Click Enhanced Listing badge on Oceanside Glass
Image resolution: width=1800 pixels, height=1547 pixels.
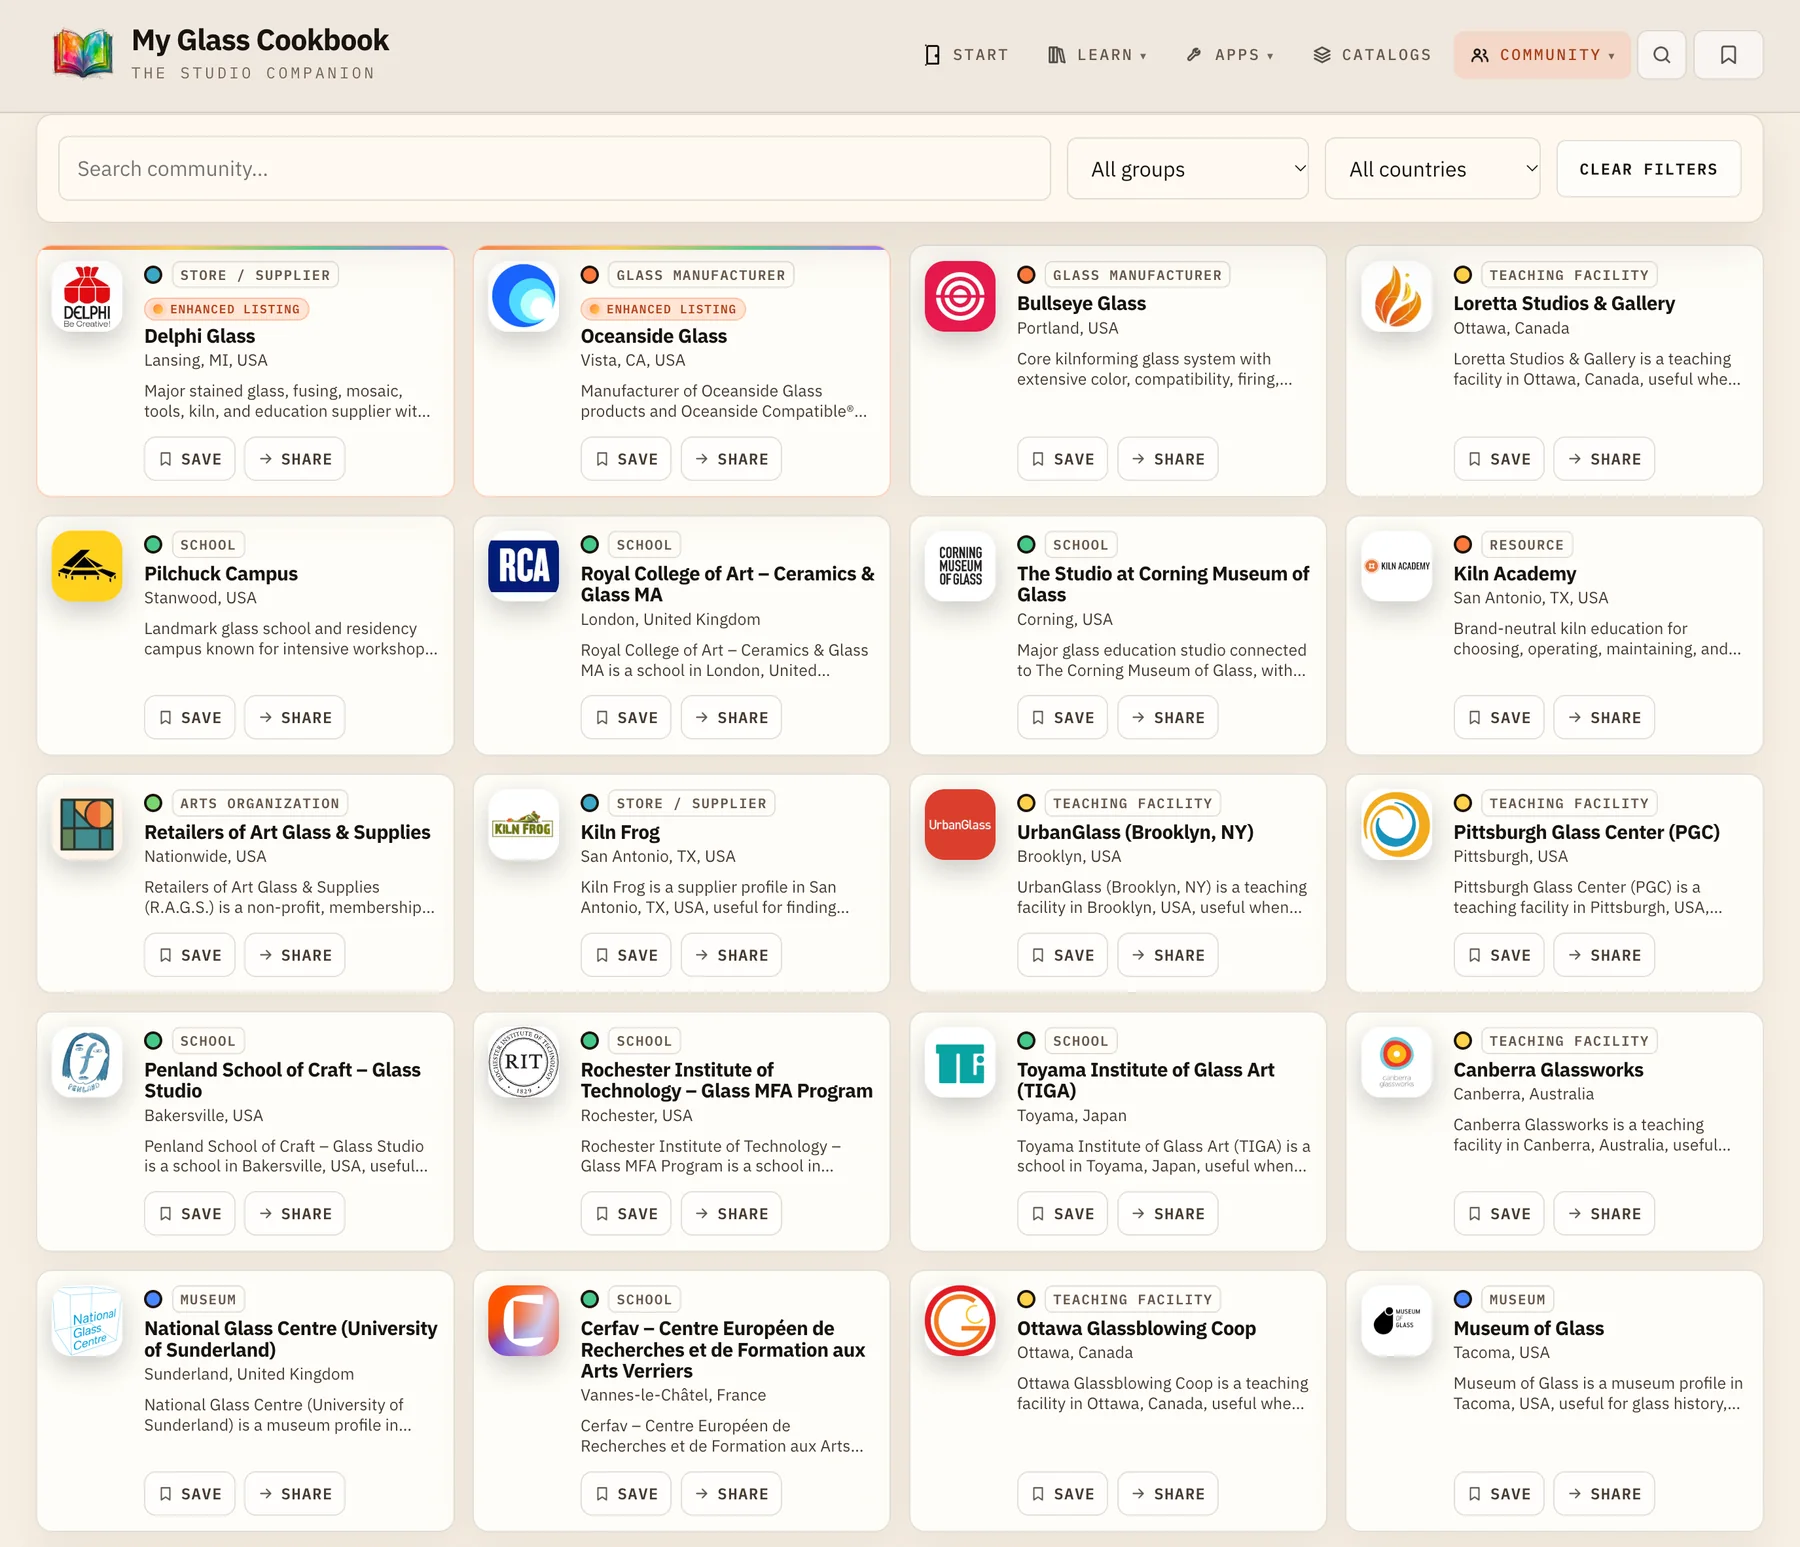click(x=663, y=309)
